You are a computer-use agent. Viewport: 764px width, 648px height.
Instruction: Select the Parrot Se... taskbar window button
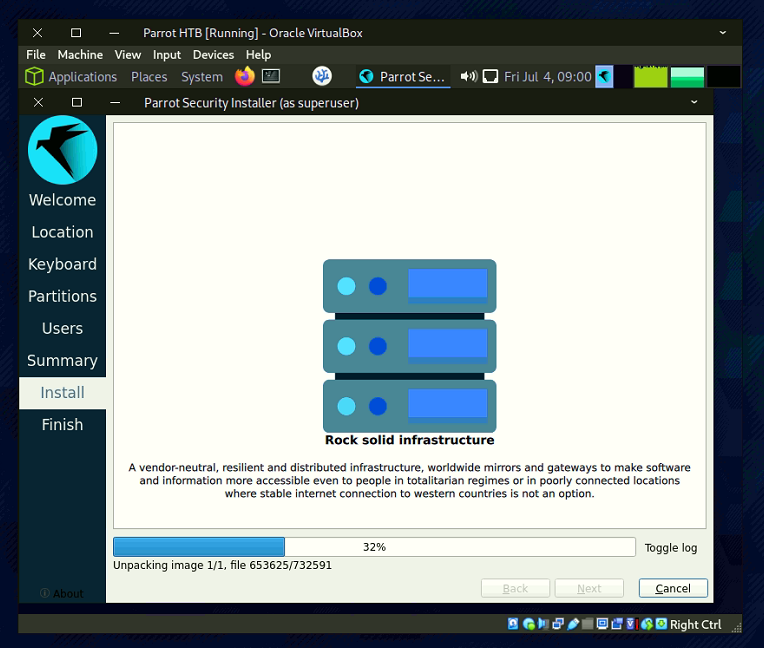coord(403,77)
